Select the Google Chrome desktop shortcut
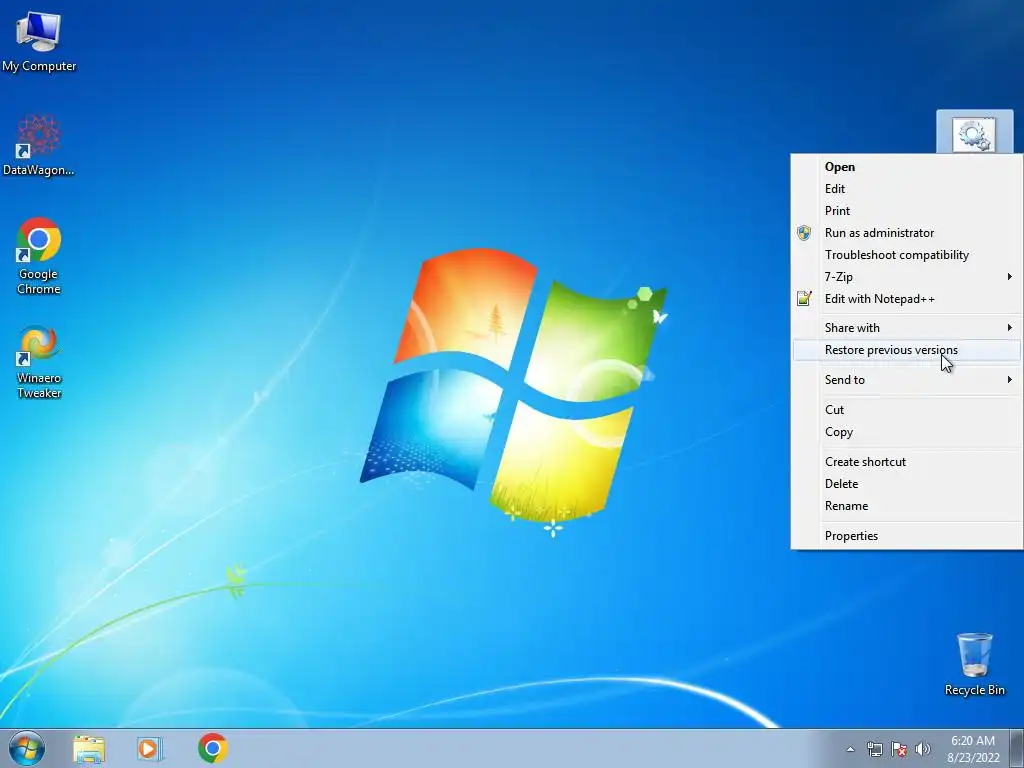This screenshot has width=1024, height=768. tap(39, 256)
